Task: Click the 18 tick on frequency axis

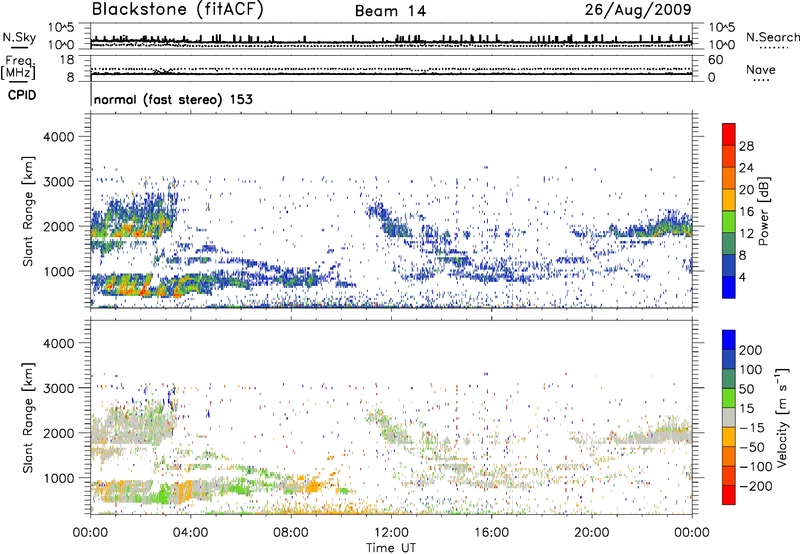Action: pos(67,60)
